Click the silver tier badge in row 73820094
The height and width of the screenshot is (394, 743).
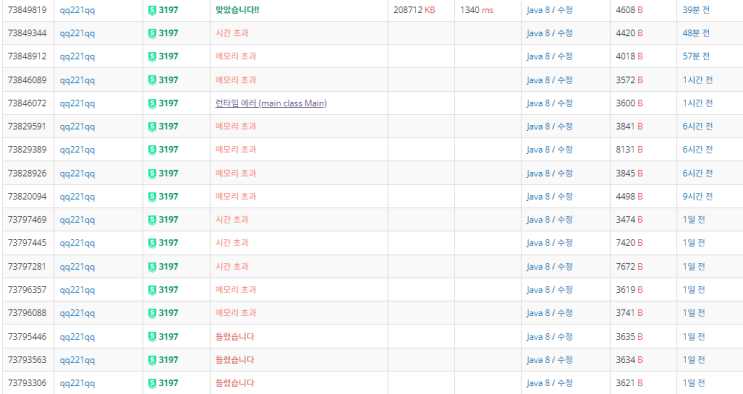click(x=152, y=197)
